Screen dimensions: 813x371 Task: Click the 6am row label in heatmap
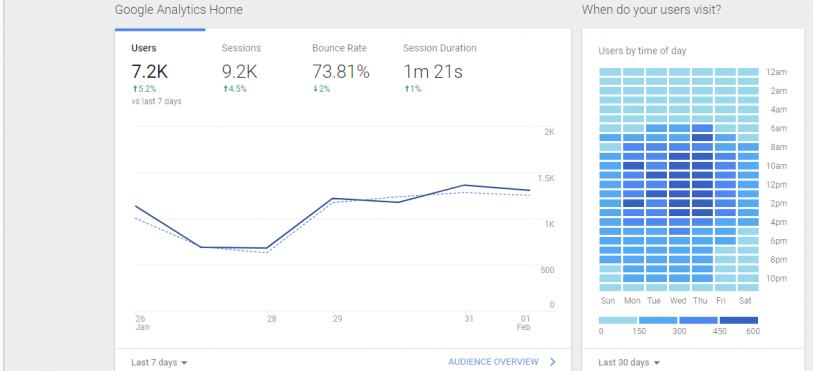tap(778, 129)
